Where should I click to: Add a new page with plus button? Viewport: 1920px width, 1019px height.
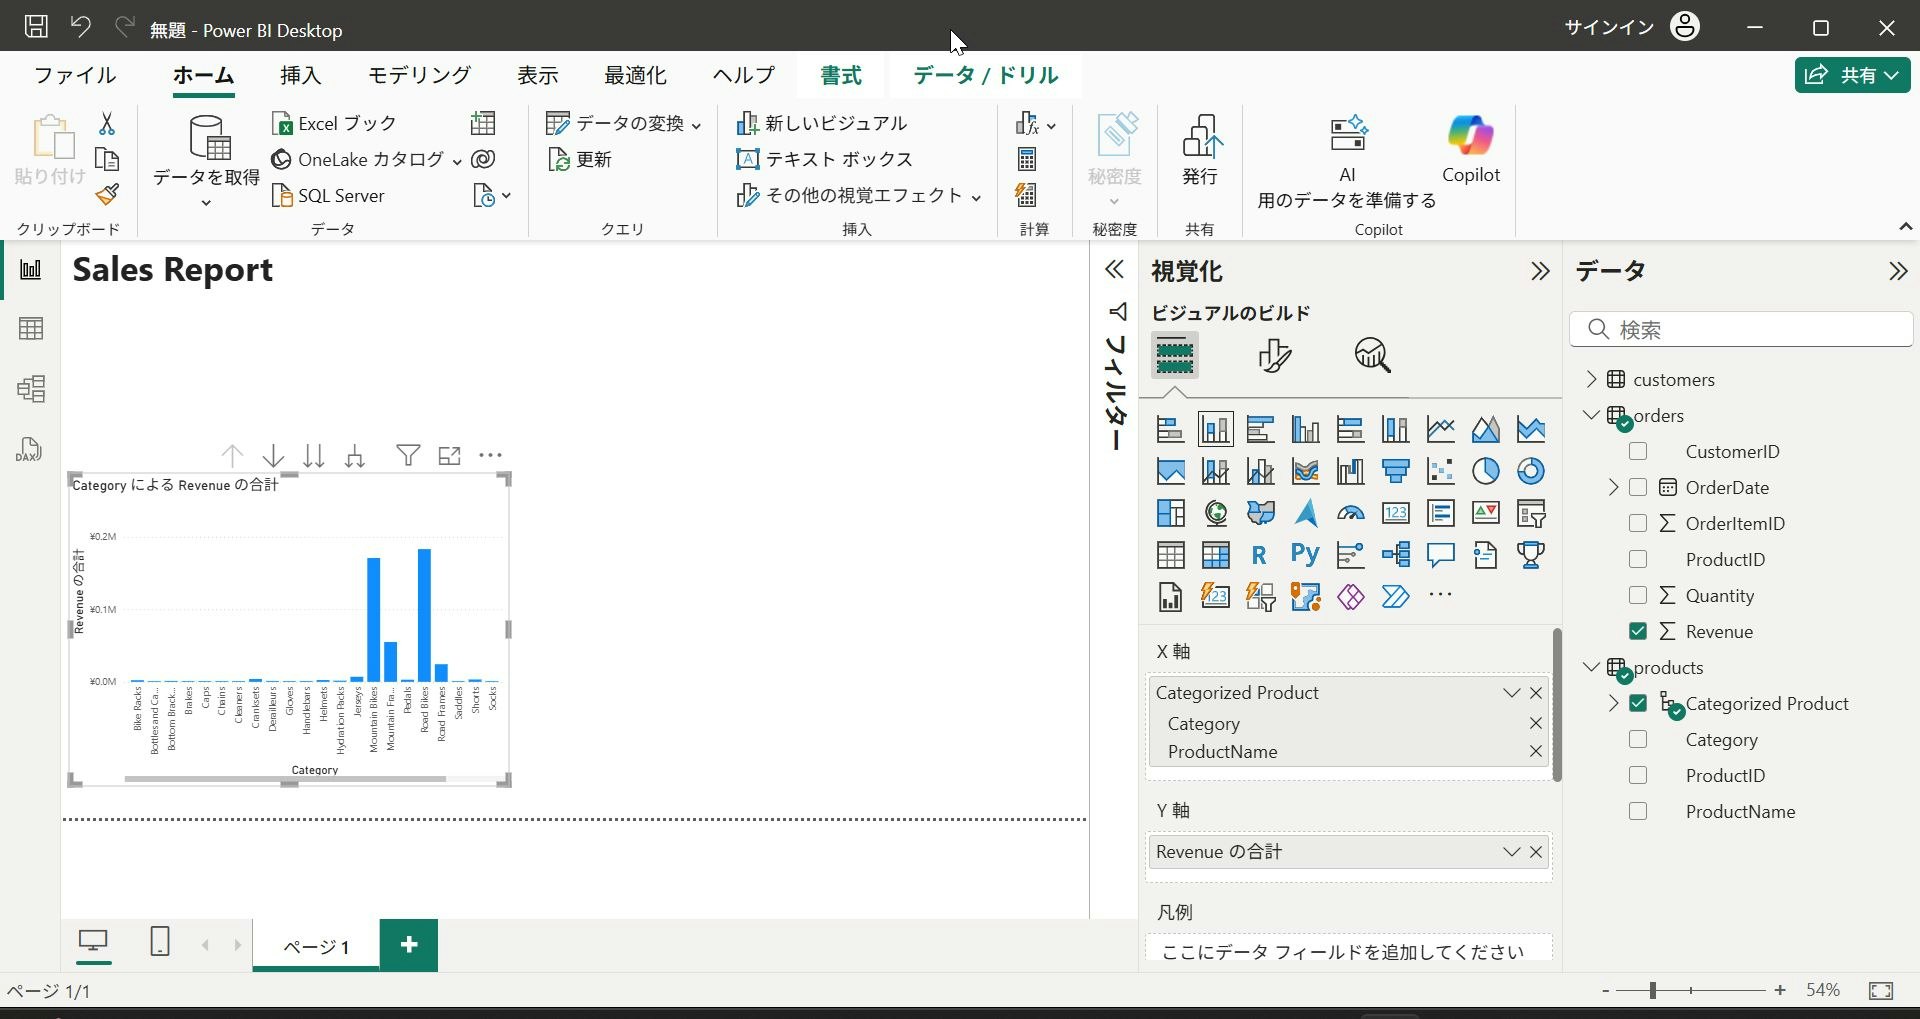coord(408,945)
